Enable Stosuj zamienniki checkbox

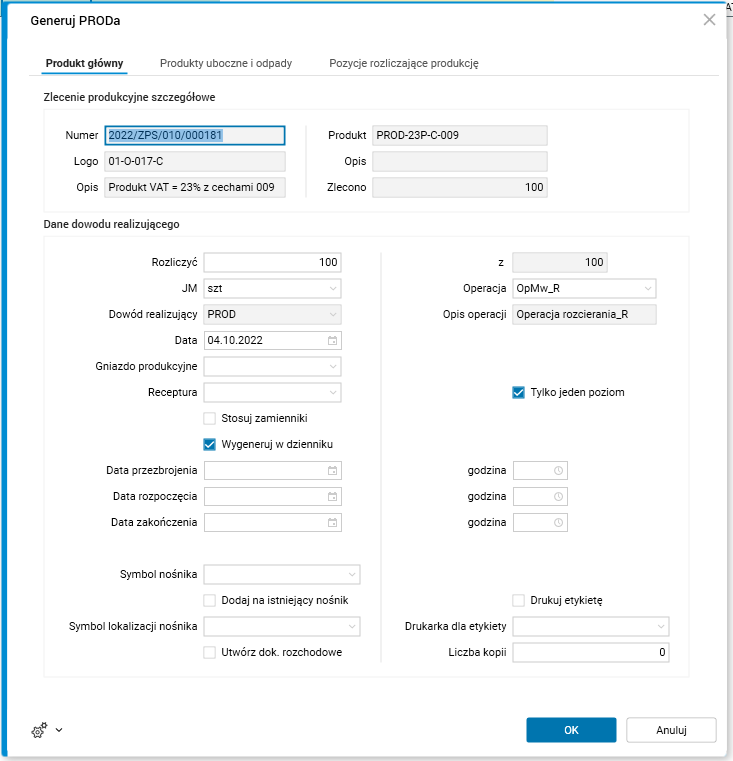coord(210,418)
